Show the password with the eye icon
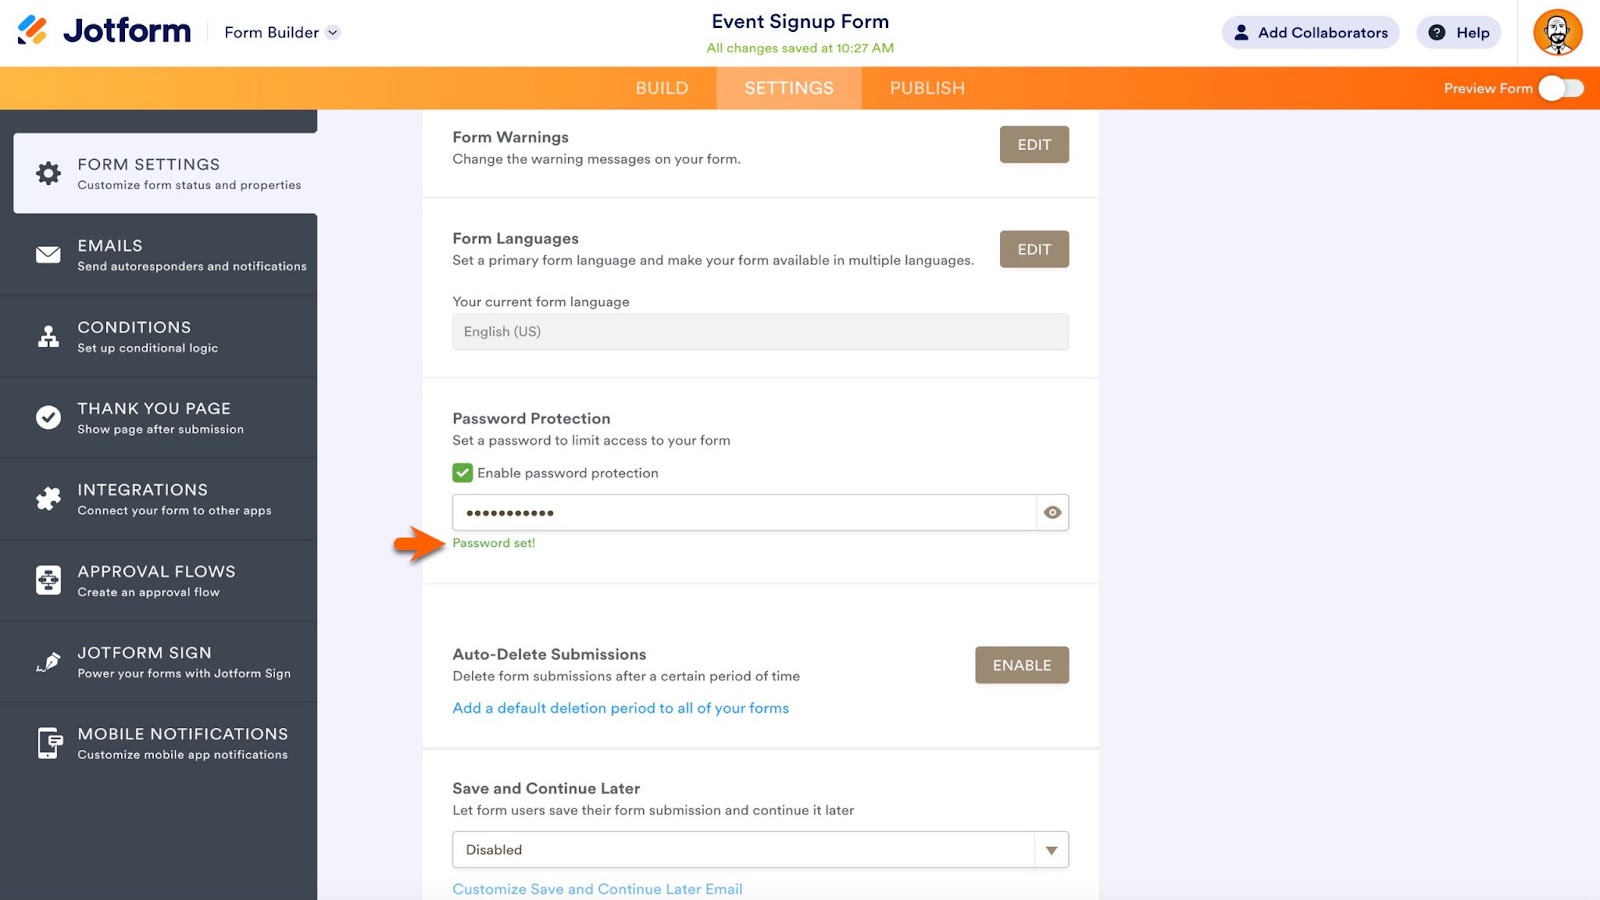 (1051, 512)
